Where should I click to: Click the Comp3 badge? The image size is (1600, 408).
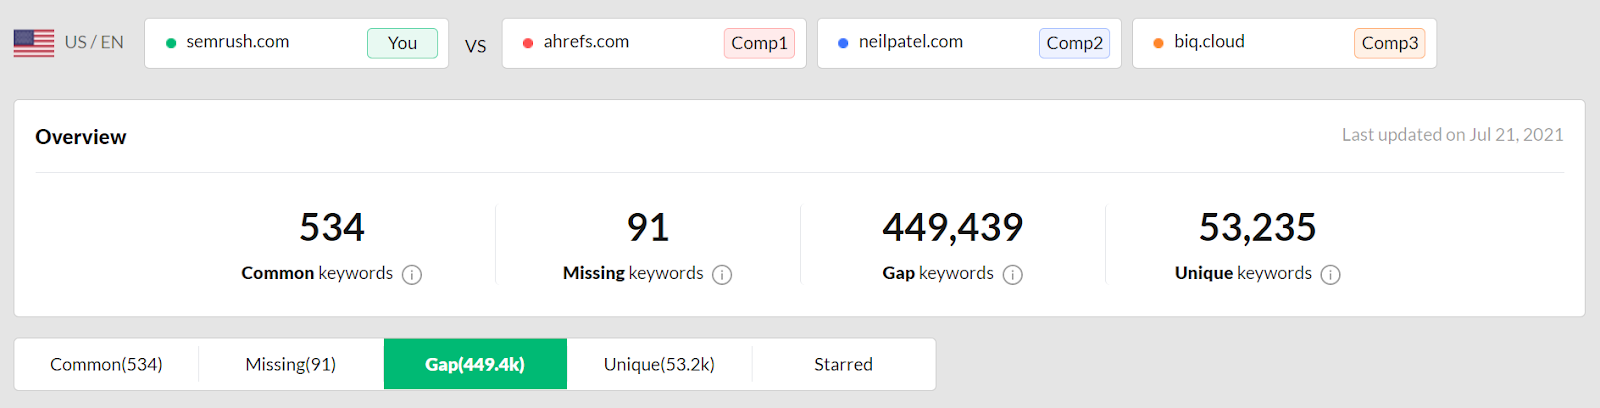1389,43
